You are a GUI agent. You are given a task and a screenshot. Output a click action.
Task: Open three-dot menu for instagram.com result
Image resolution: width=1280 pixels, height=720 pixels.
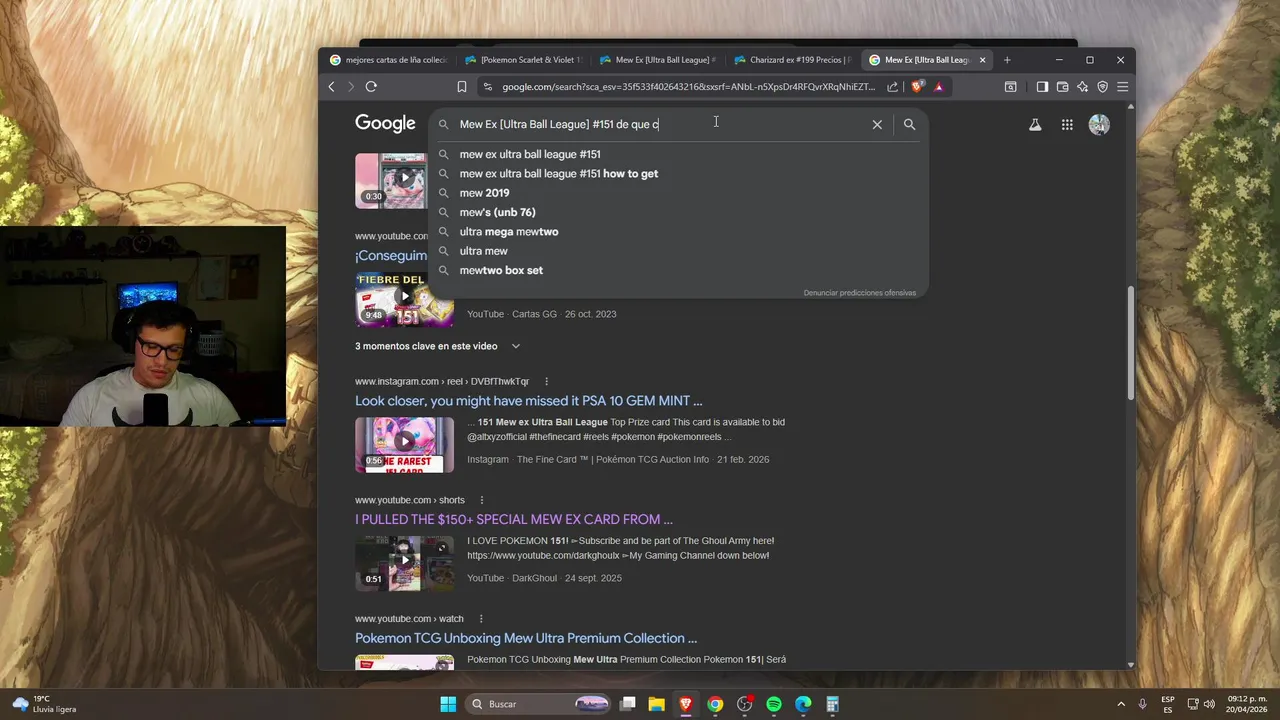(546, 381)
